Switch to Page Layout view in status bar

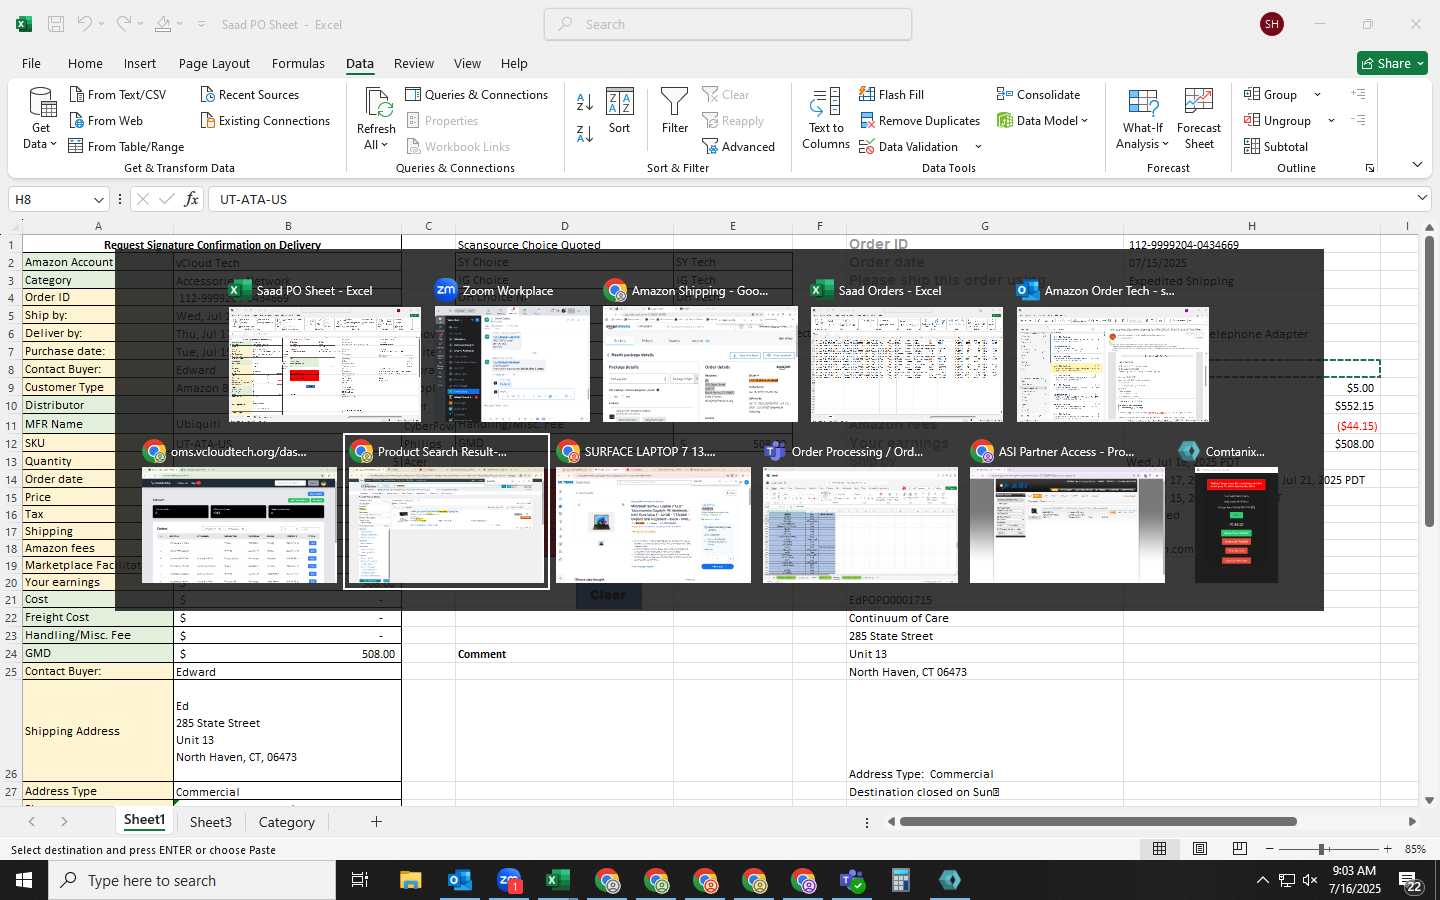pos(1200,849)
